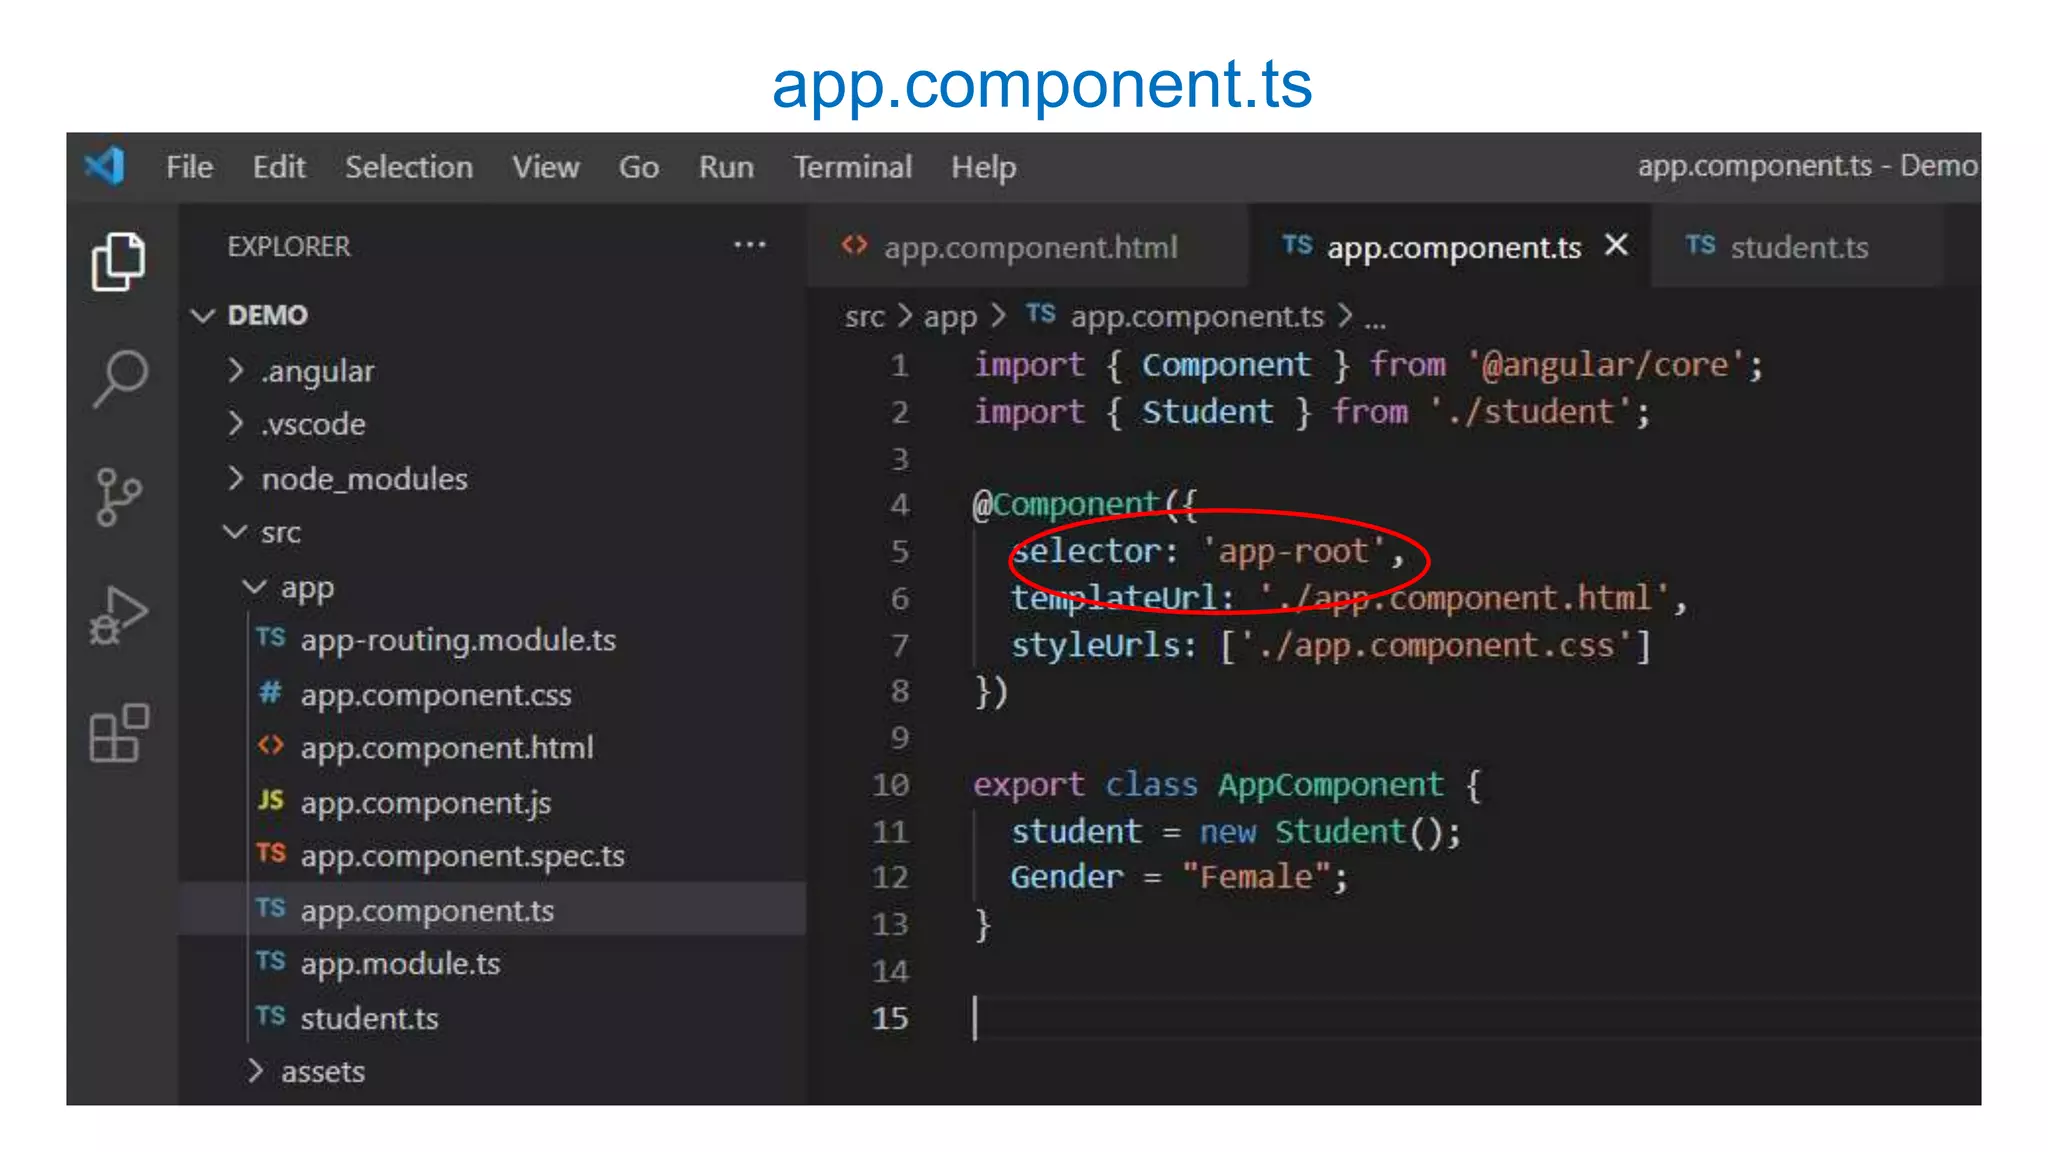Open the View menu
This screenshot has width=2048, height=1152.
[x=546, y=167]
